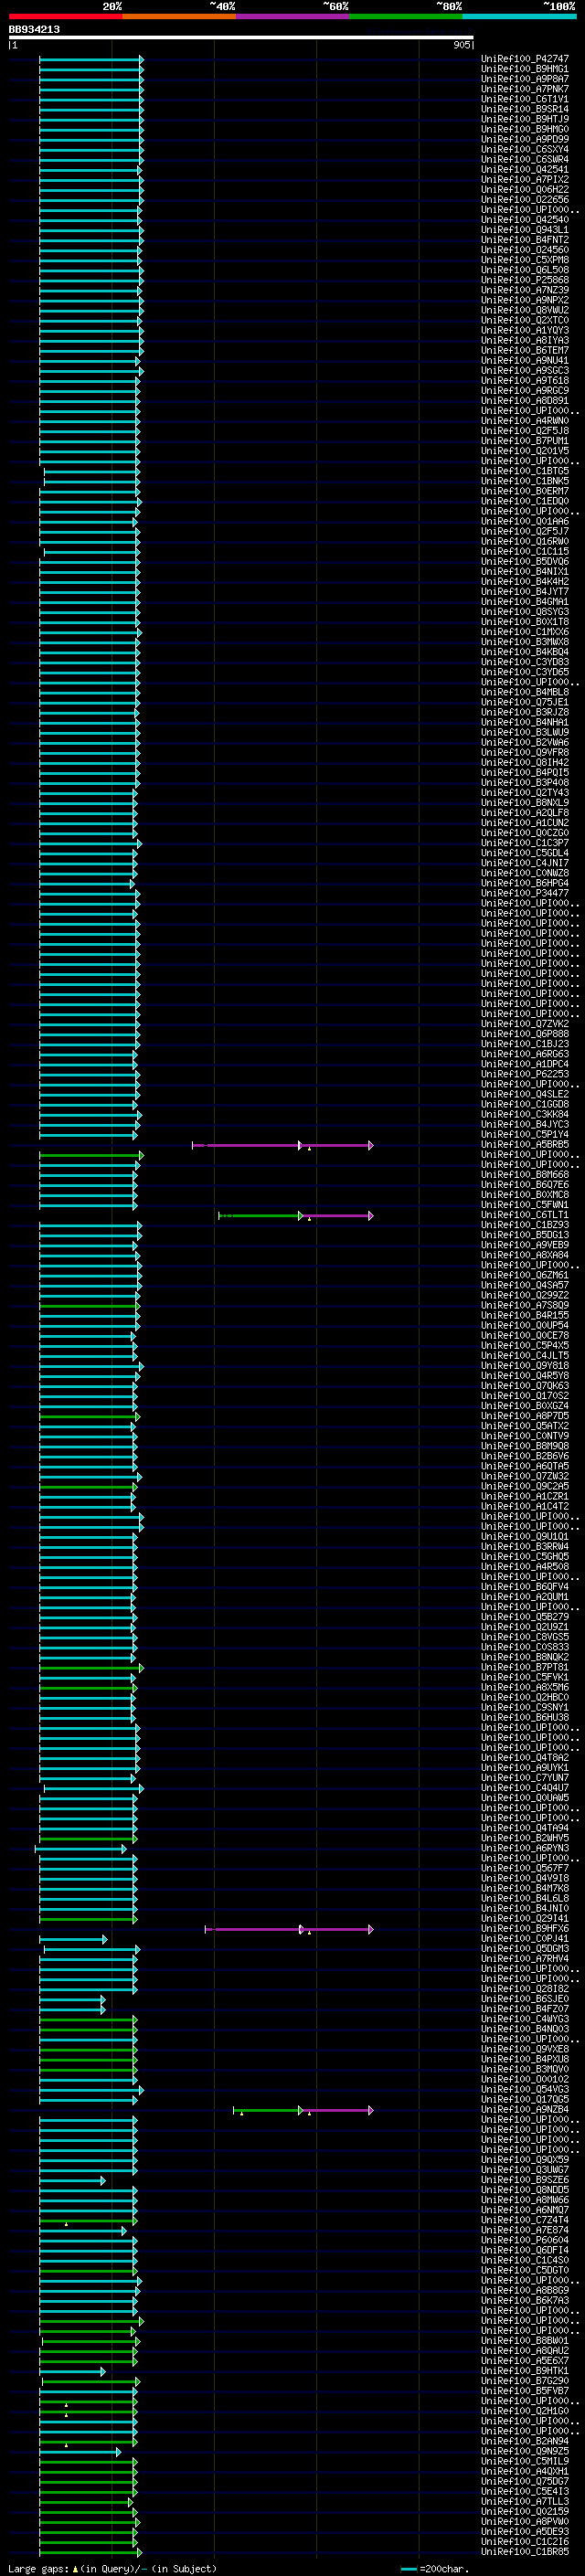Select the UniRef100_B4FNT2 label
The width and height of the screenshot is (585, 2576).
[525, 240]
